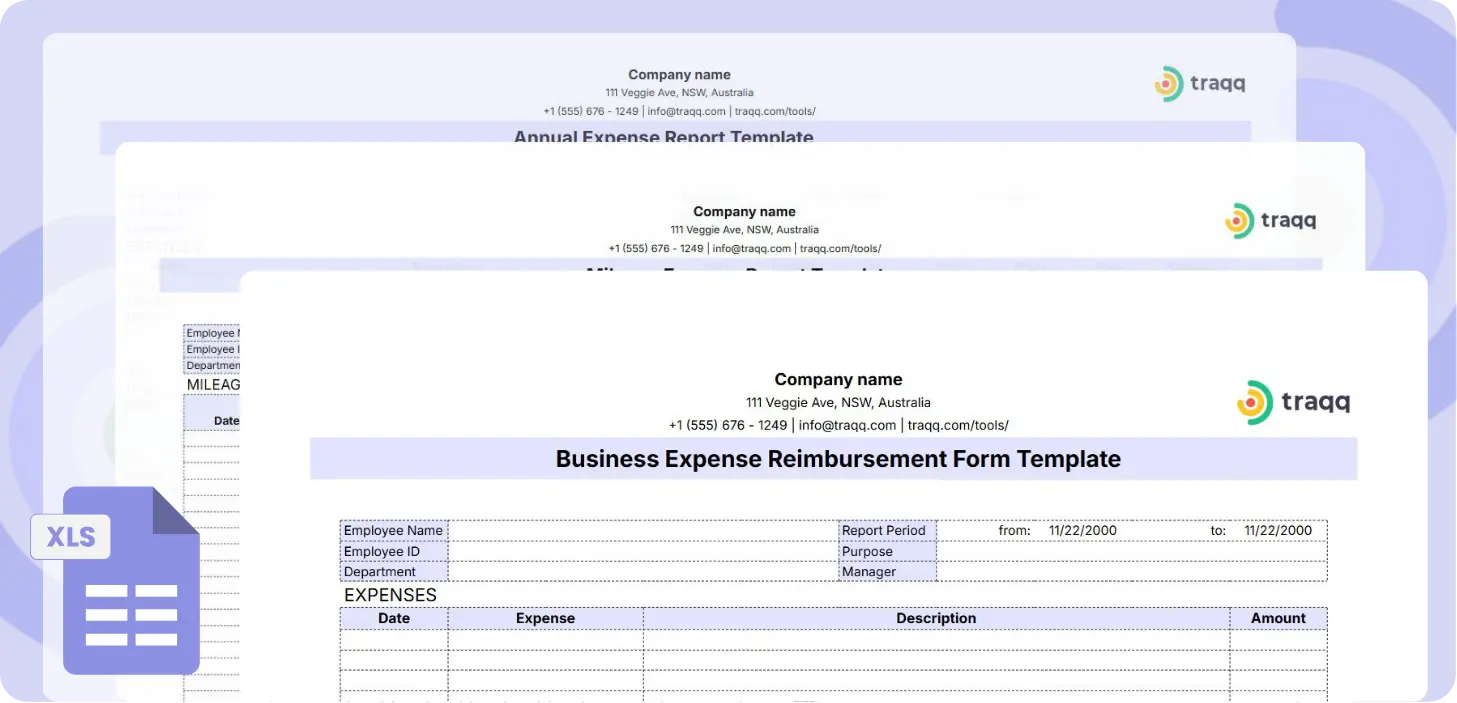This screenshot has height=703, width=1457.
Task: Click the first empty Description cell under EXPENSES
Action: pyautogui.click(x=936, y=640)
